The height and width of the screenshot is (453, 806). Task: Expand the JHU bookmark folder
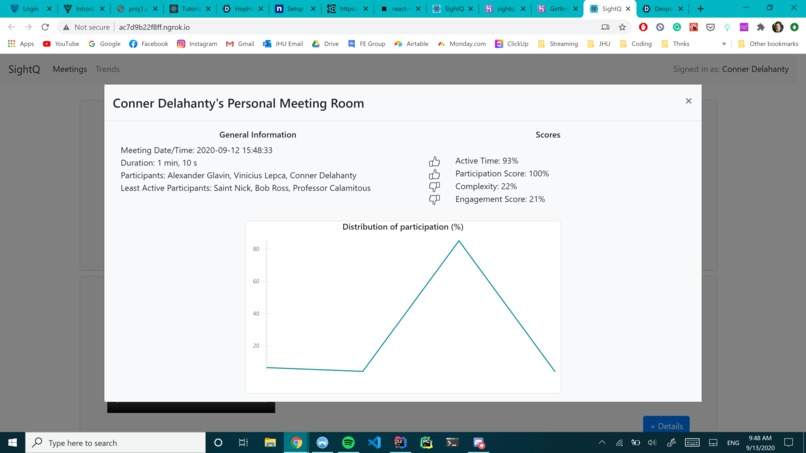(x=599, y=44)
